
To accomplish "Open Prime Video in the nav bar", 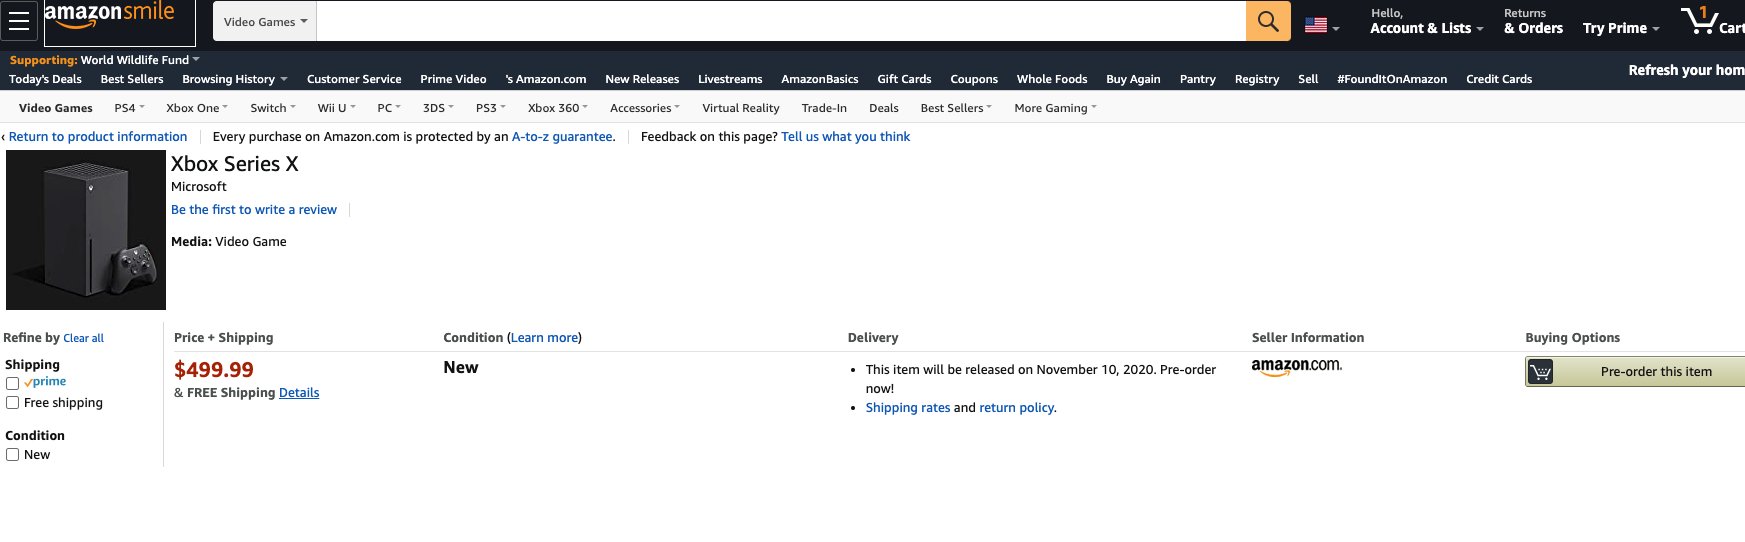I will coord(453,79).
